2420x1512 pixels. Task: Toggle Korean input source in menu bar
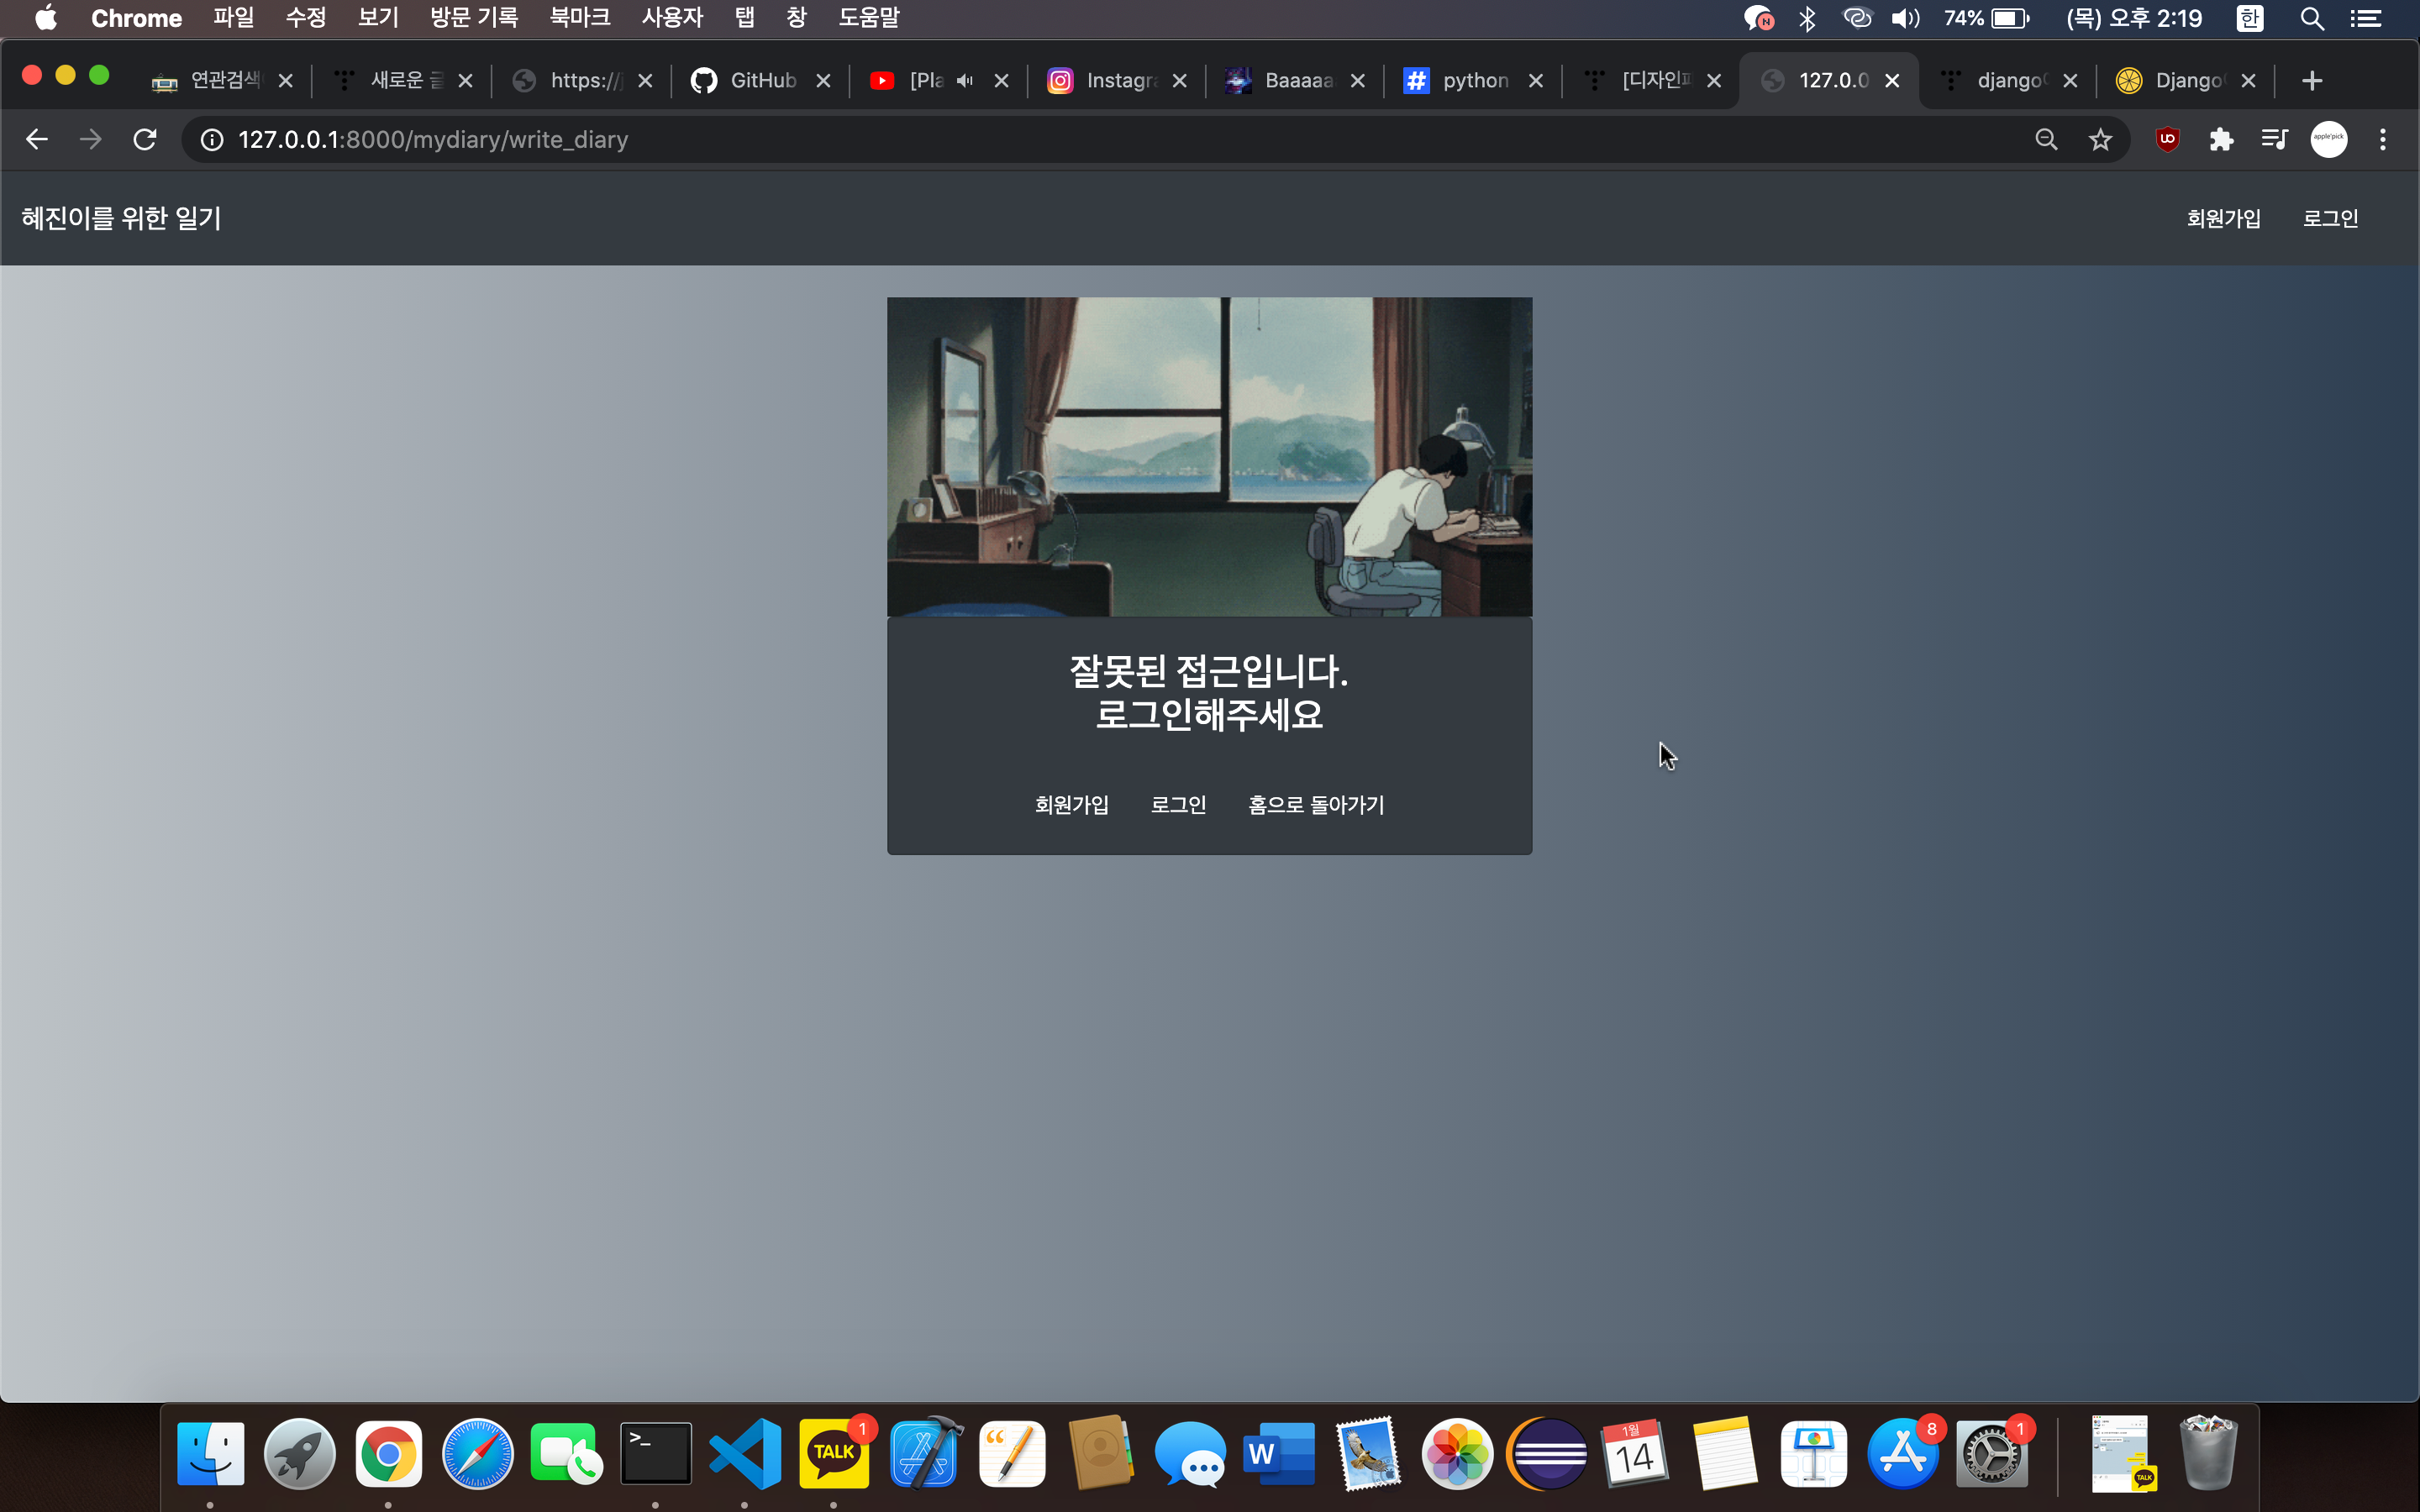pos(2249,18)
